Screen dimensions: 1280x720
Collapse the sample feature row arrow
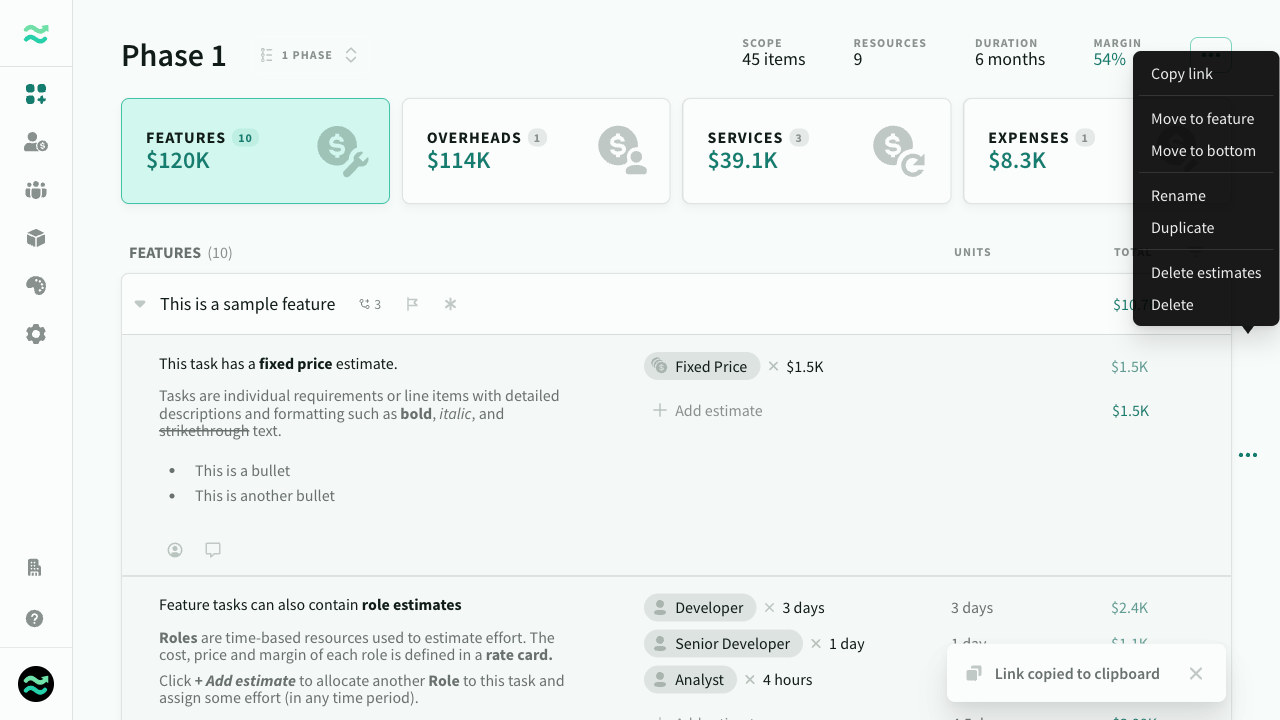click(140, 304)
